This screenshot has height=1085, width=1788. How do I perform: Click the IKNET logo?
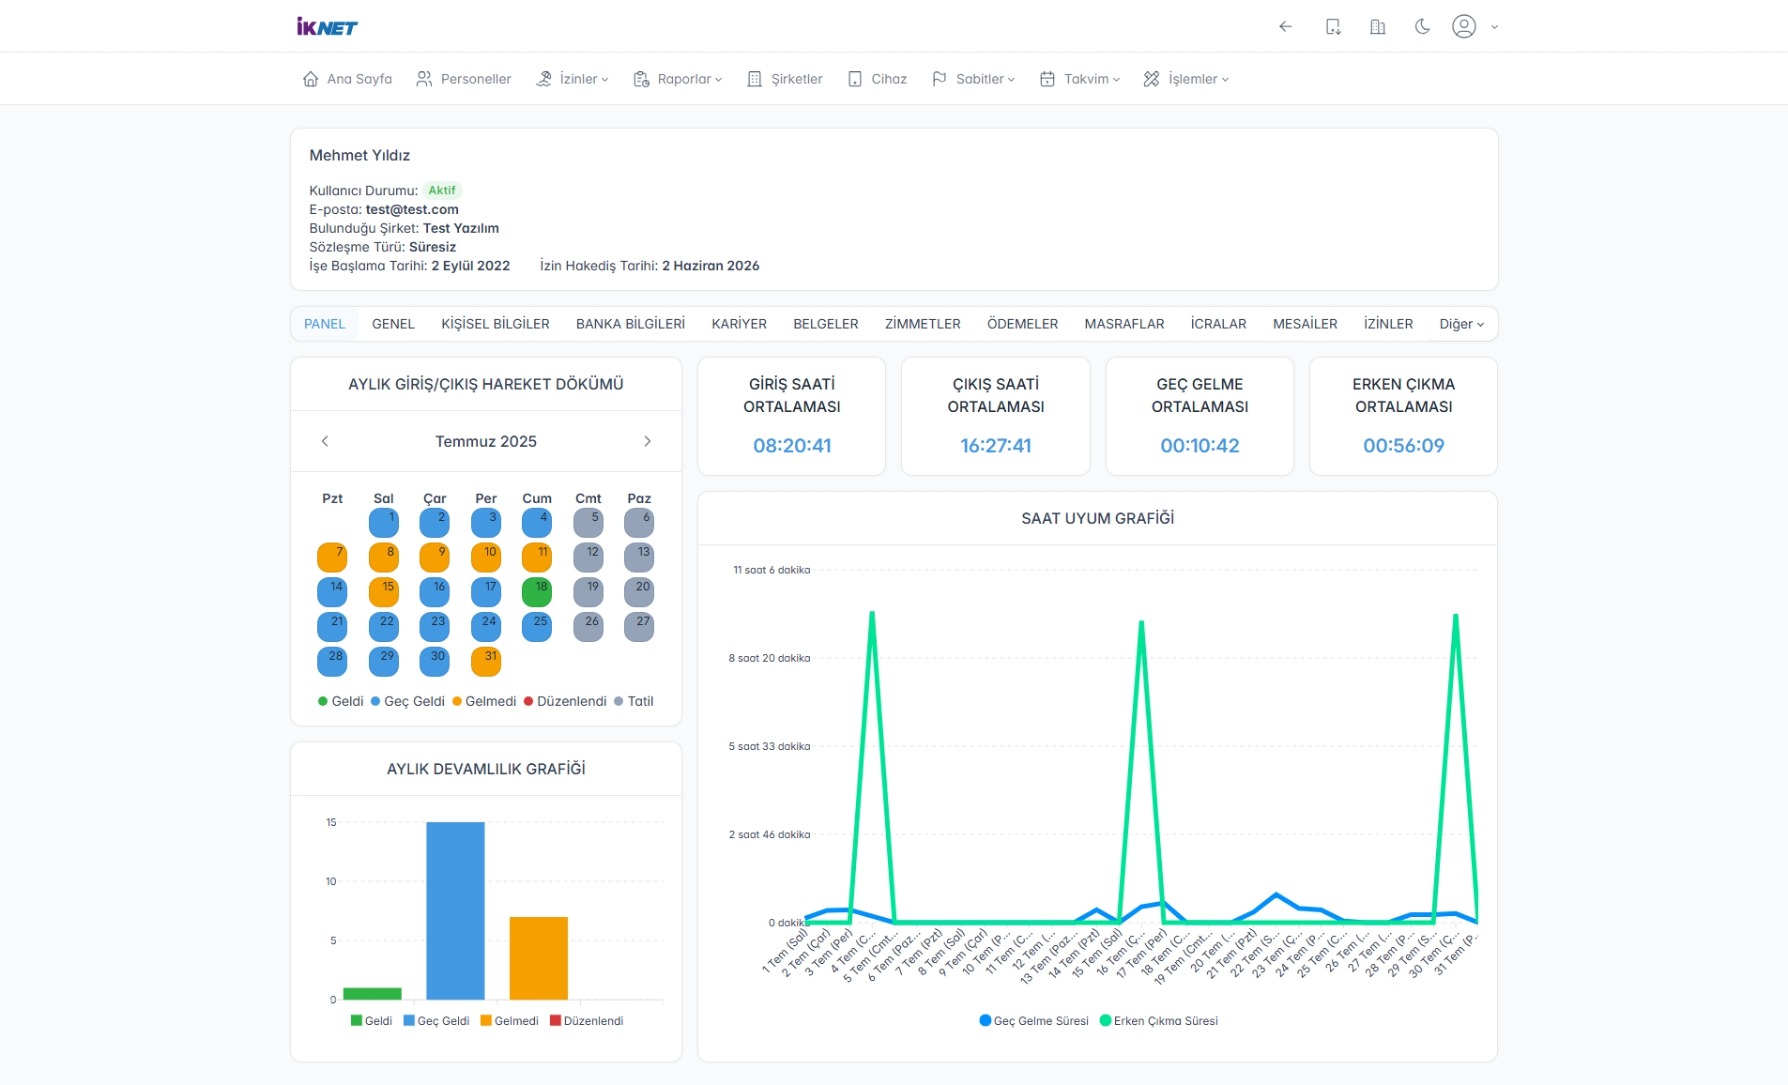click(326, 27)
